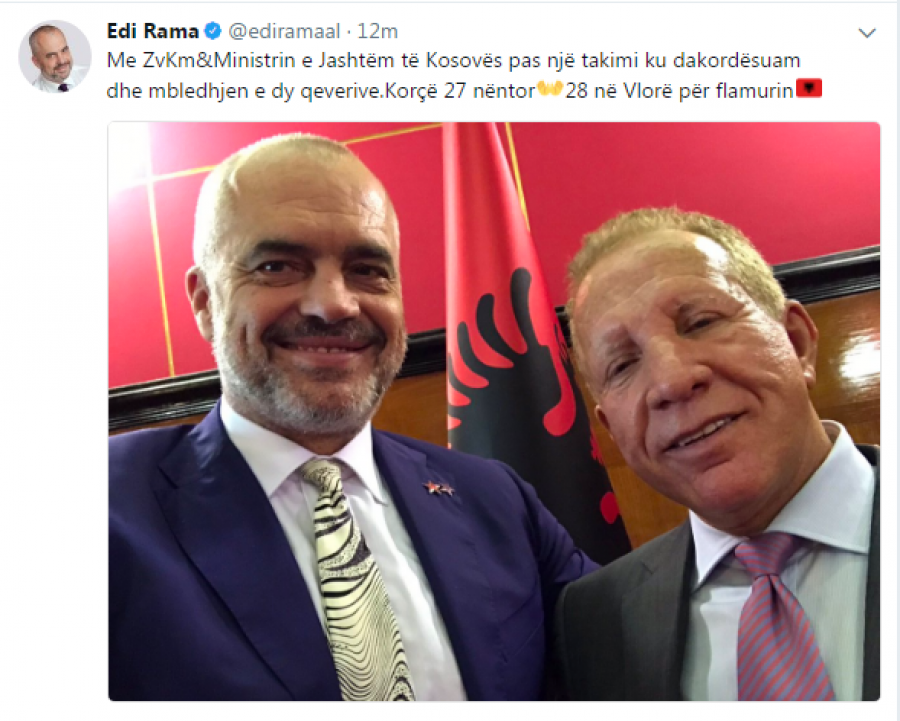The height and width of the screenshot is (721, 900).
Task: Open the Edi Rama display name link
Action: [x=153, y=31]
